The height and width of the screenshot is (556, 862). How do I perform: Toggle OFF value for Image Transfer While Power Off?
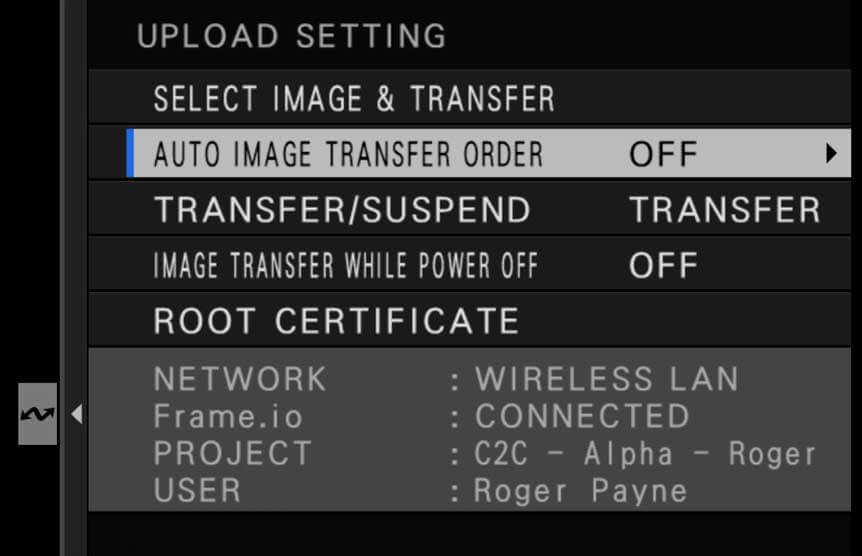click(x=663, y=266)
